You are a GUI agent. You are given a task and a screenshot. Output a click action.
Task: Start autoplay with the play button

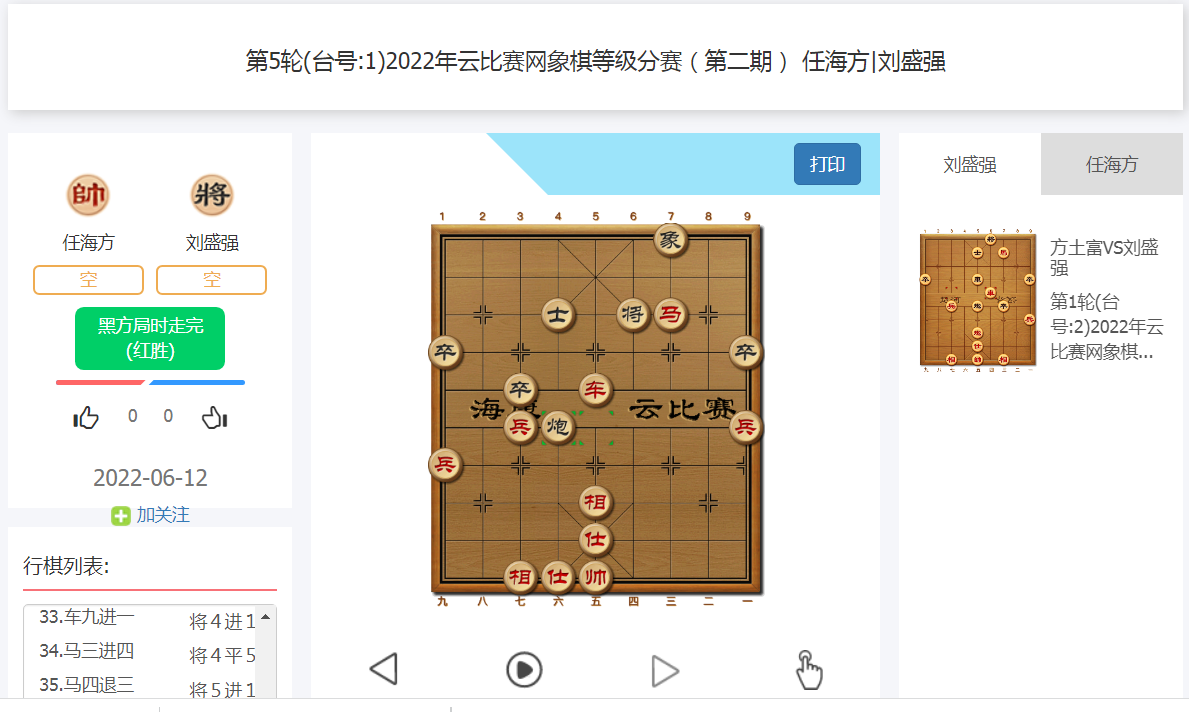tap(524, 670)
